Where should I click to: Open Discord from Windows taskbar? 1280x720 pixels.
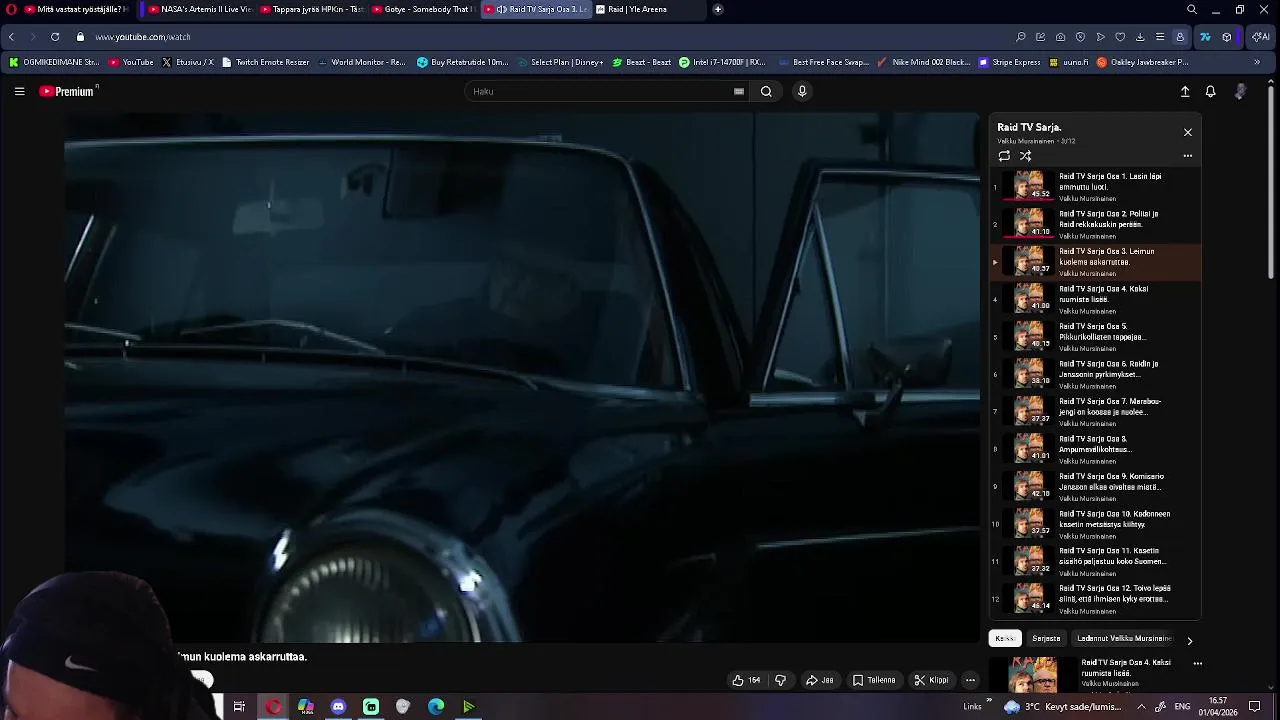coord(338,707)
